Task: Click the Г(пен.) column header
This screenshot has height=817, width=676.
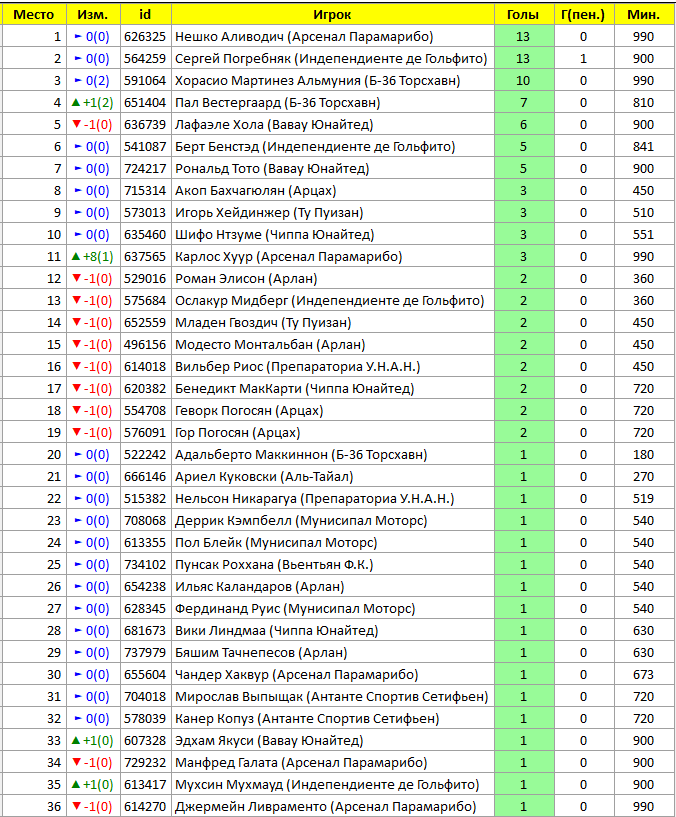Action: (x=583, y=15)
